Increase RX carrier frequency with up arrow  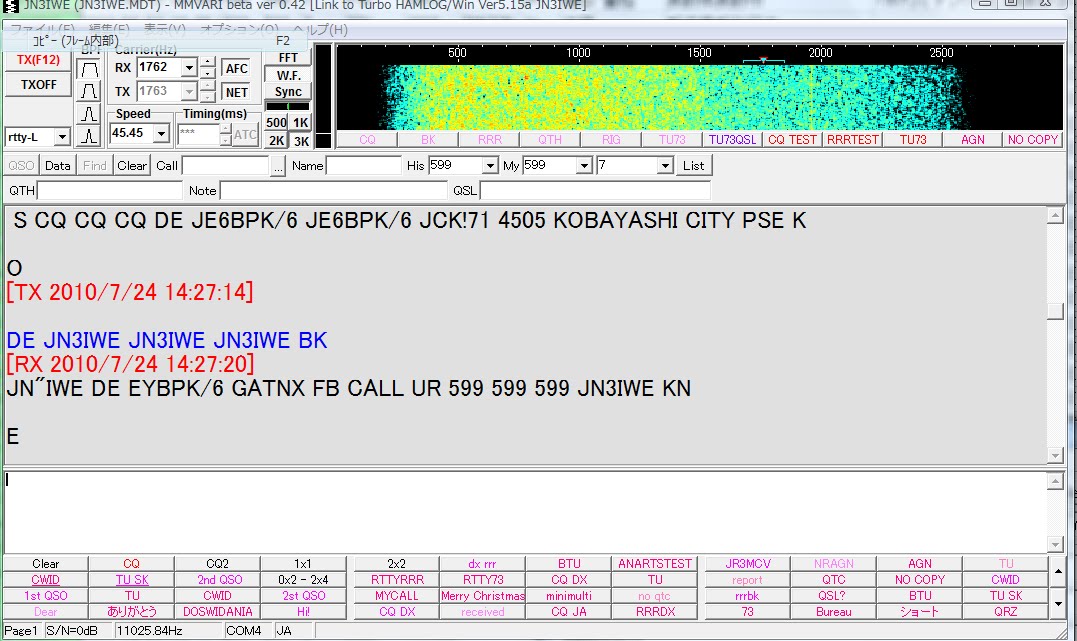(208, 62)
